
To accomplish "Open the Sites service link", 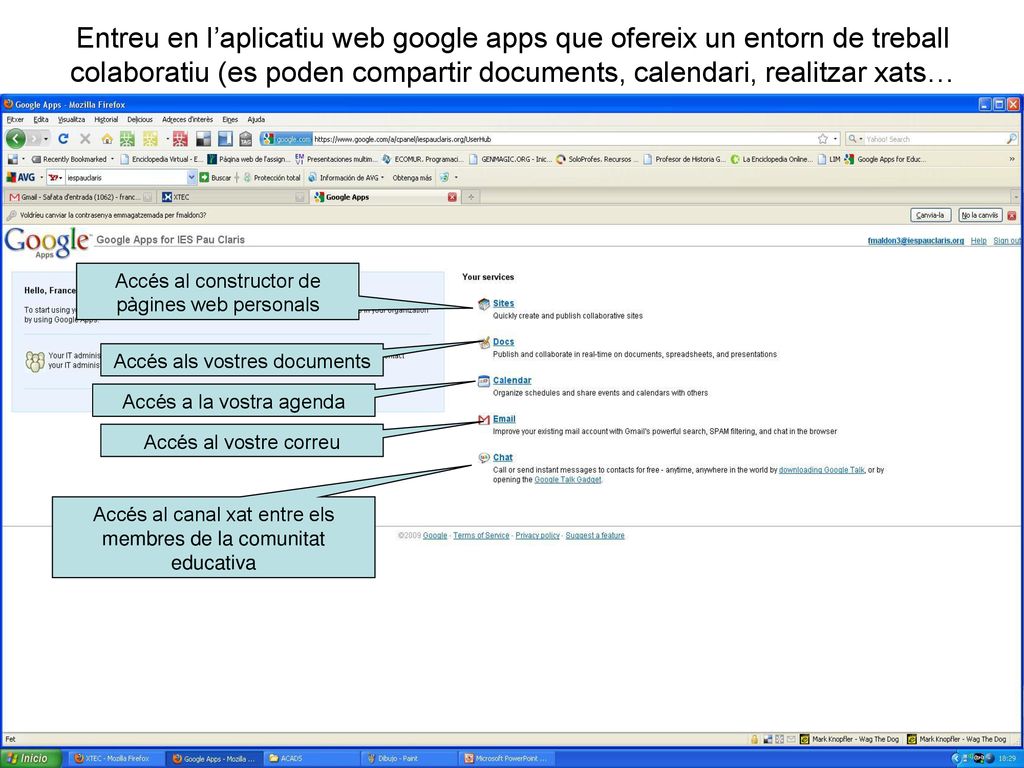I will point(503,303).
